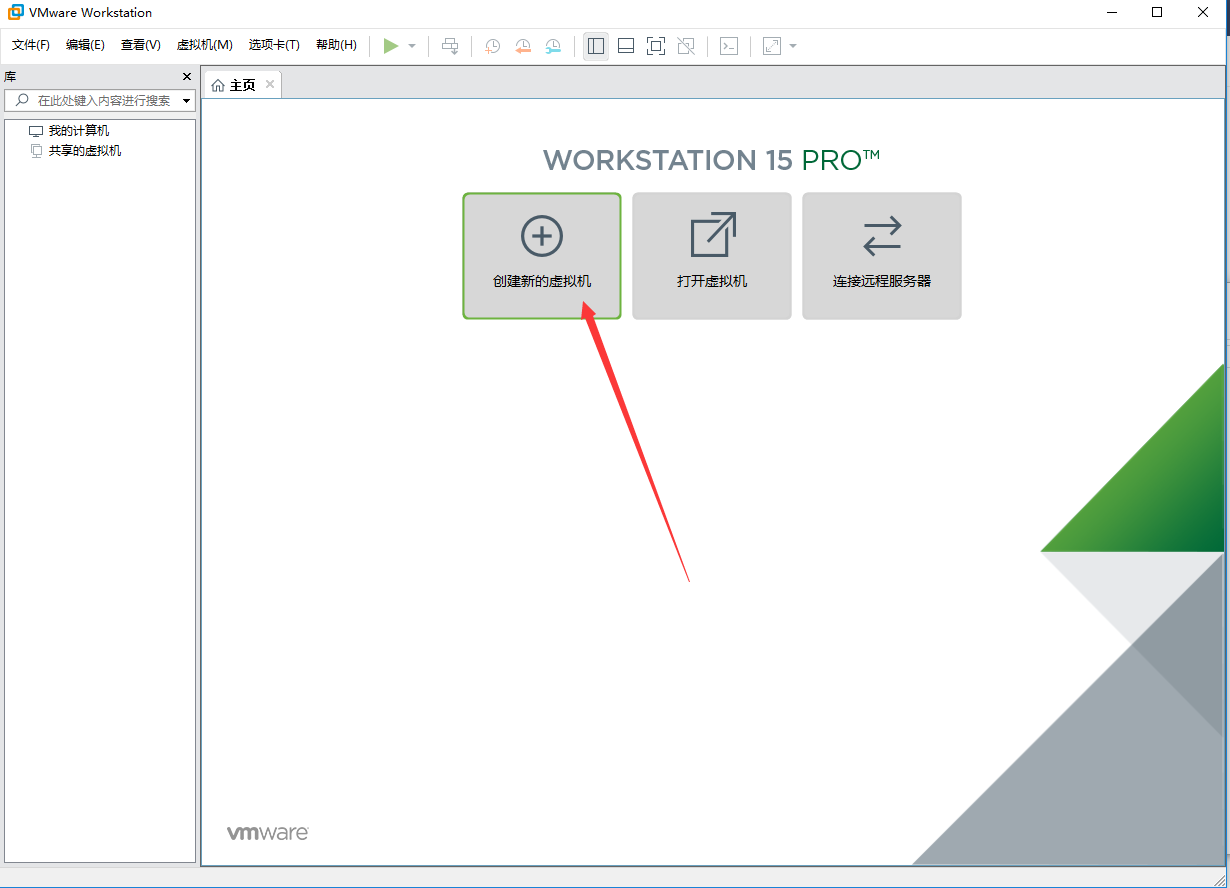Toggle the library sidebar view icon
The image size is (1230, 888).
click(x=596, y=46)
